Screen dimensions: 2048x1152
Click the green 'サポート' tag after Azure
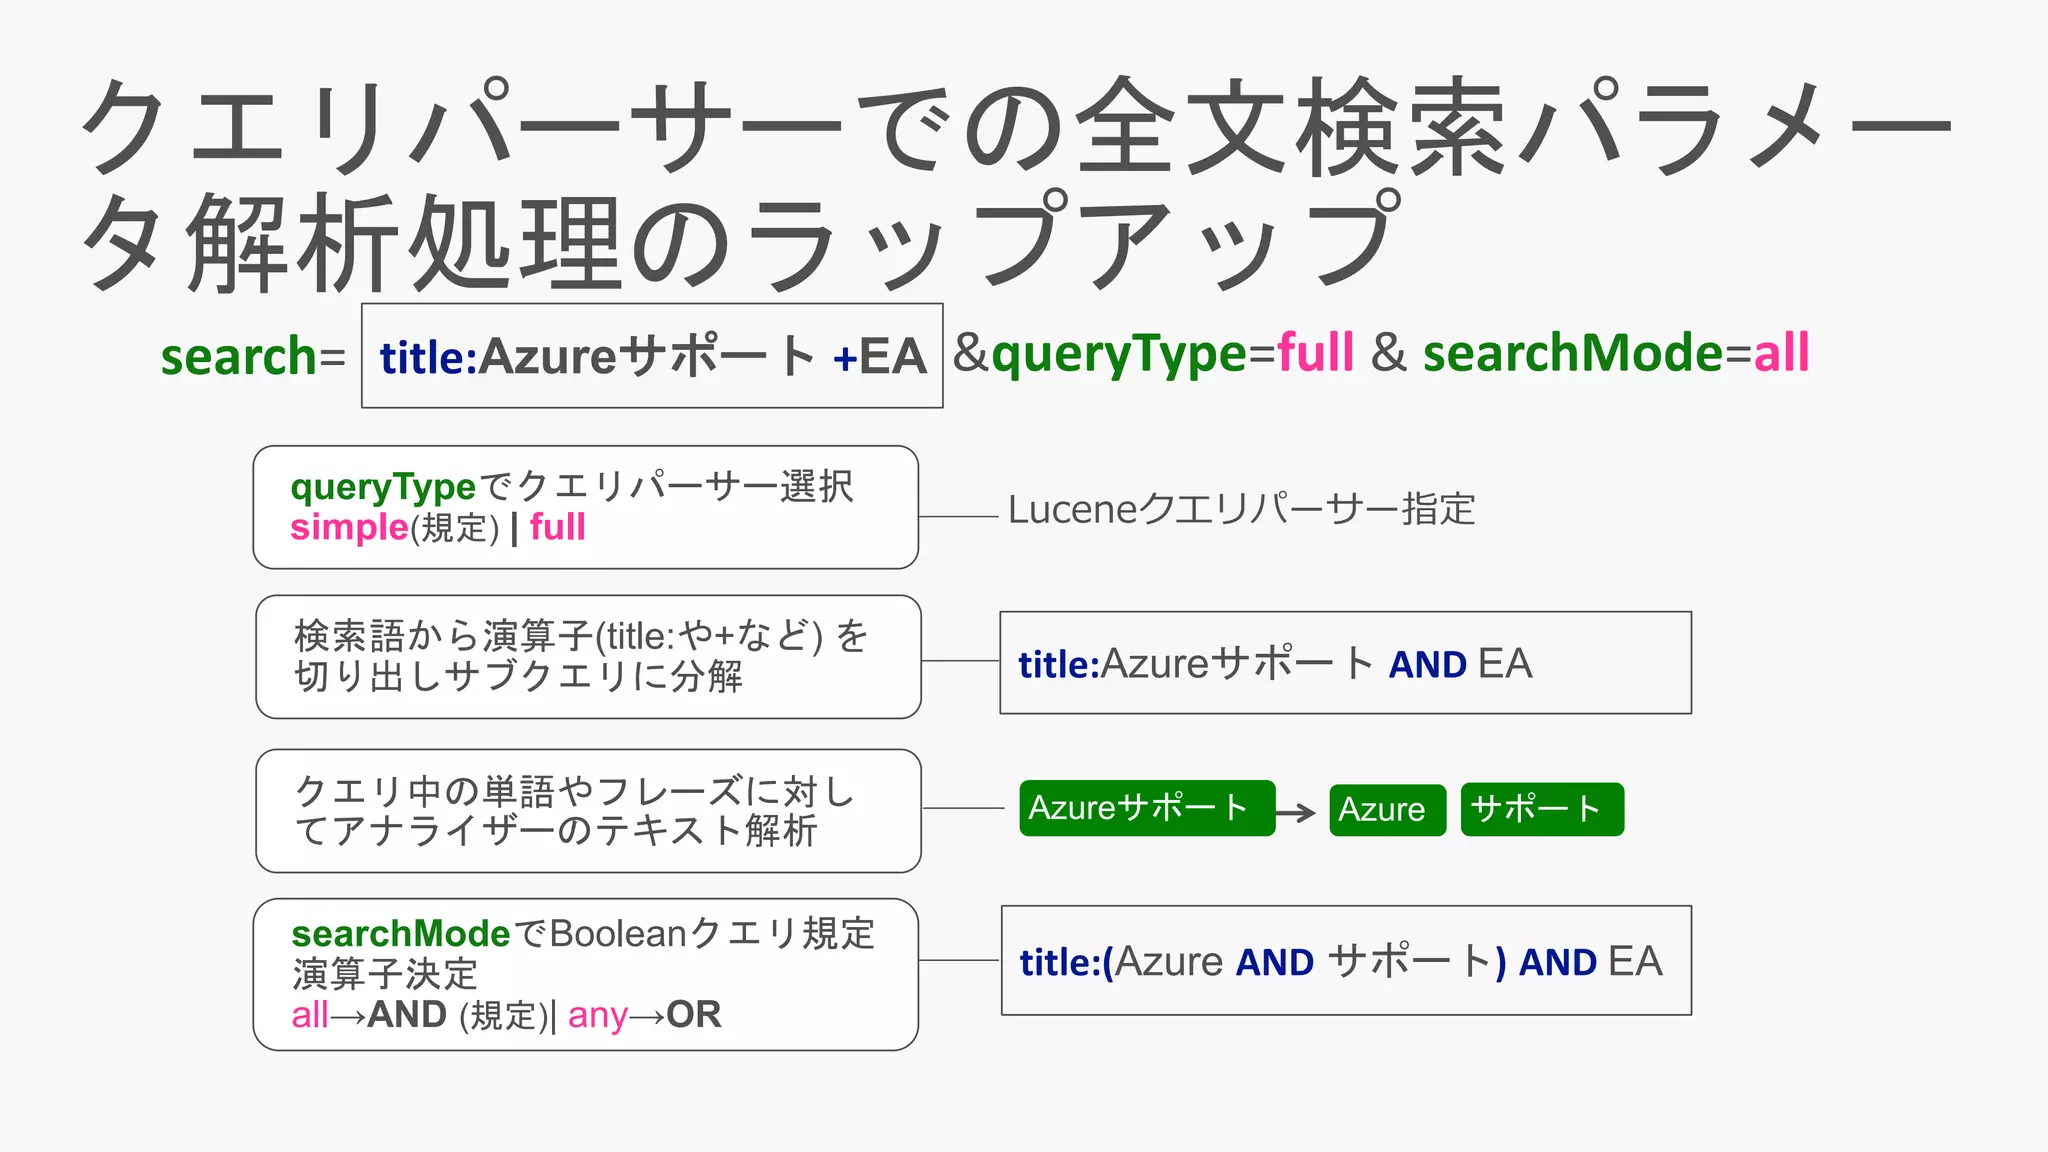tap(1542, 809)
